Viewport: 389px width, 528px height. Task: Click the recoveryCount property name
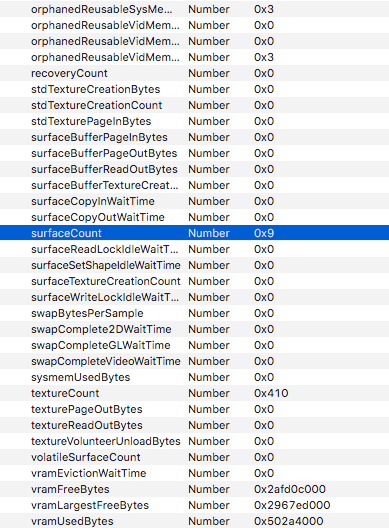(69, 73)
